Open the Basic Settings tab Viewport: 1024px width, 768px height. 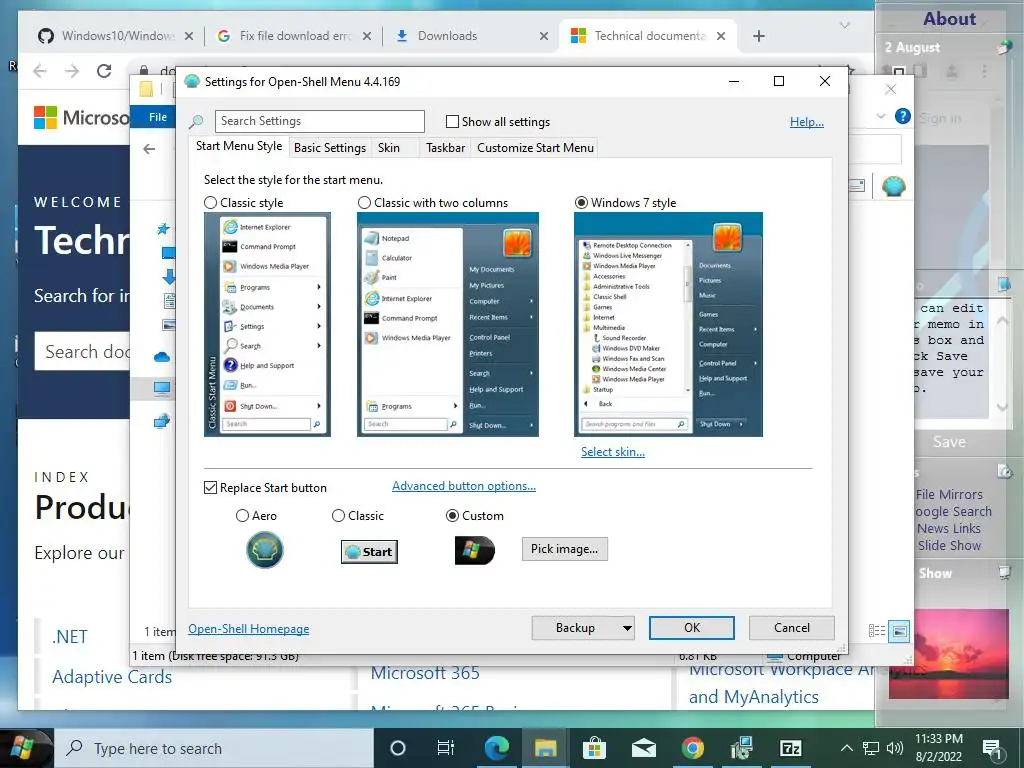(x=330, y=148)
